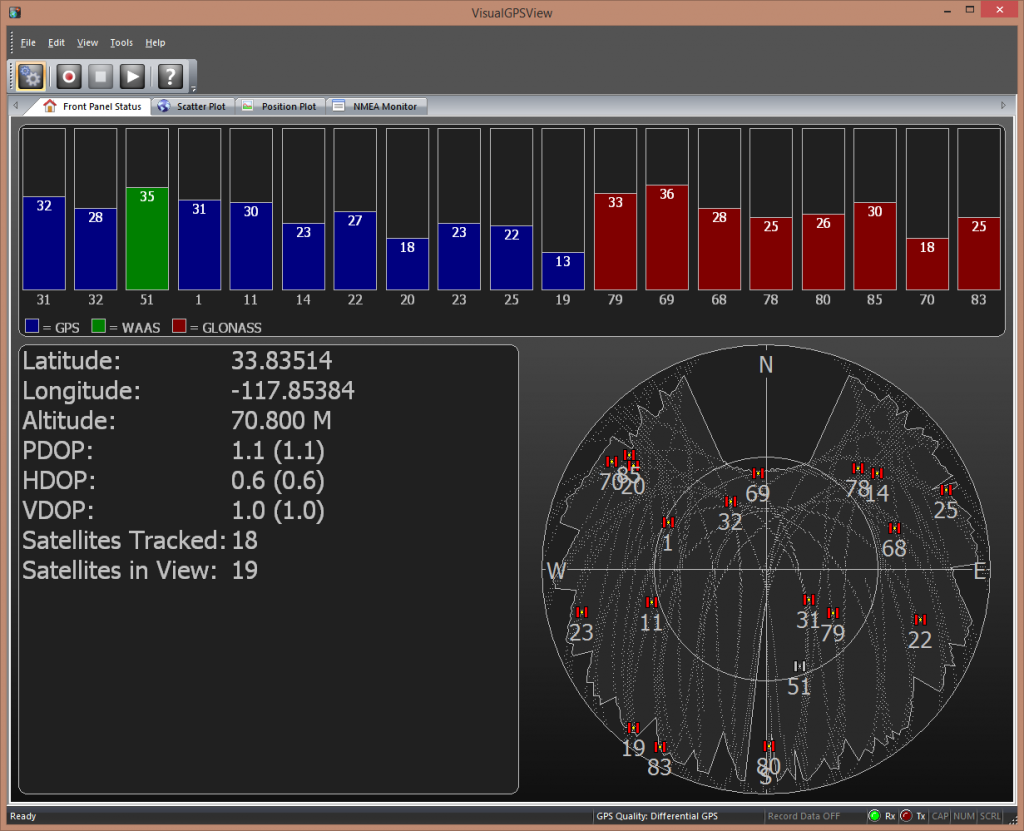Click the globe icon on Scatter Plot tab
This screenshot has width=1024, height=831.
point(163,105)
